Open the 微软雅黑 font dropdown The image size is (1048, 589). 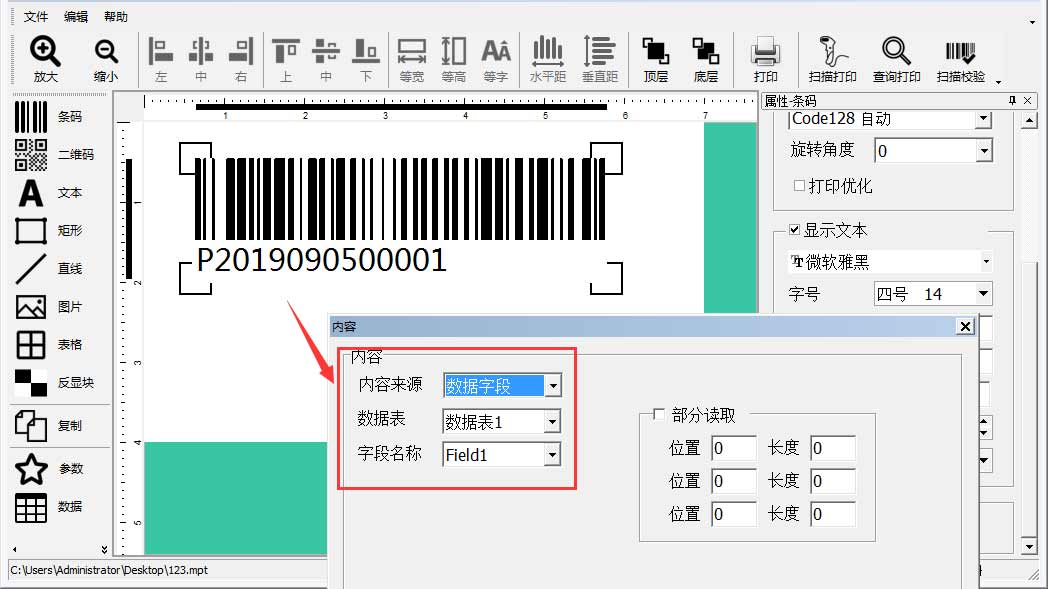pyautogui.click(x=986, y=262)
